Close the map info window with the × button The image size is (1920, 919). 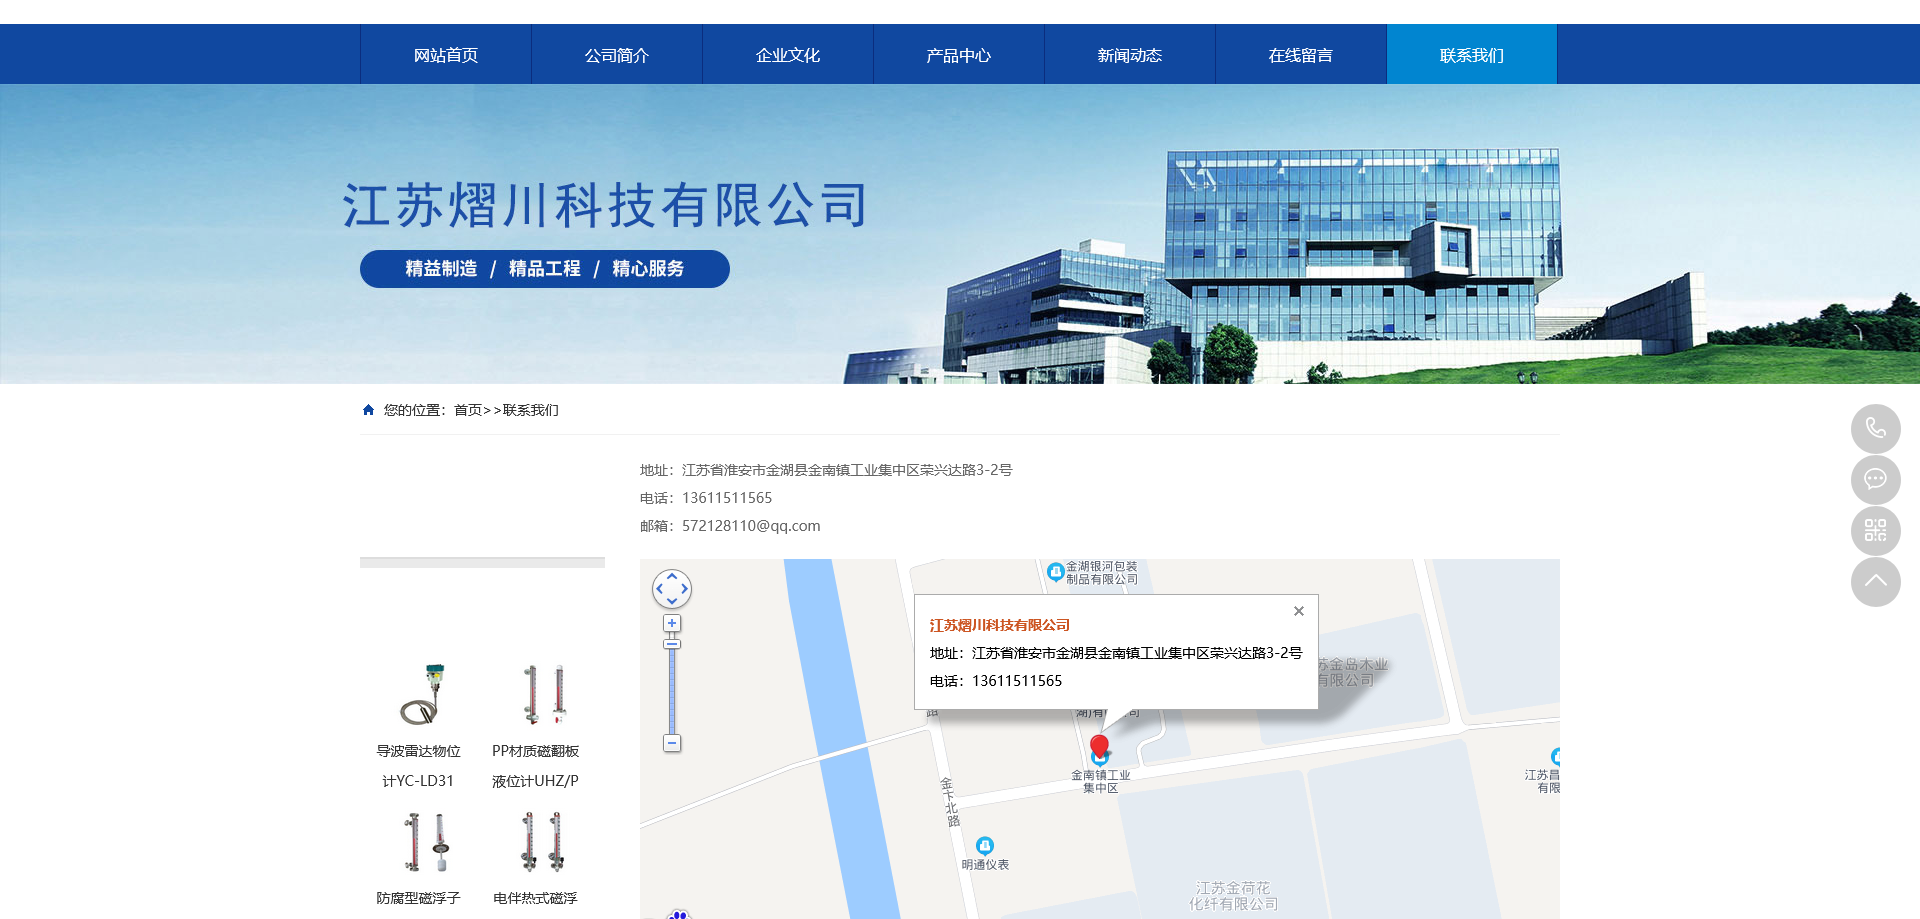click(x=1298, y=611)
